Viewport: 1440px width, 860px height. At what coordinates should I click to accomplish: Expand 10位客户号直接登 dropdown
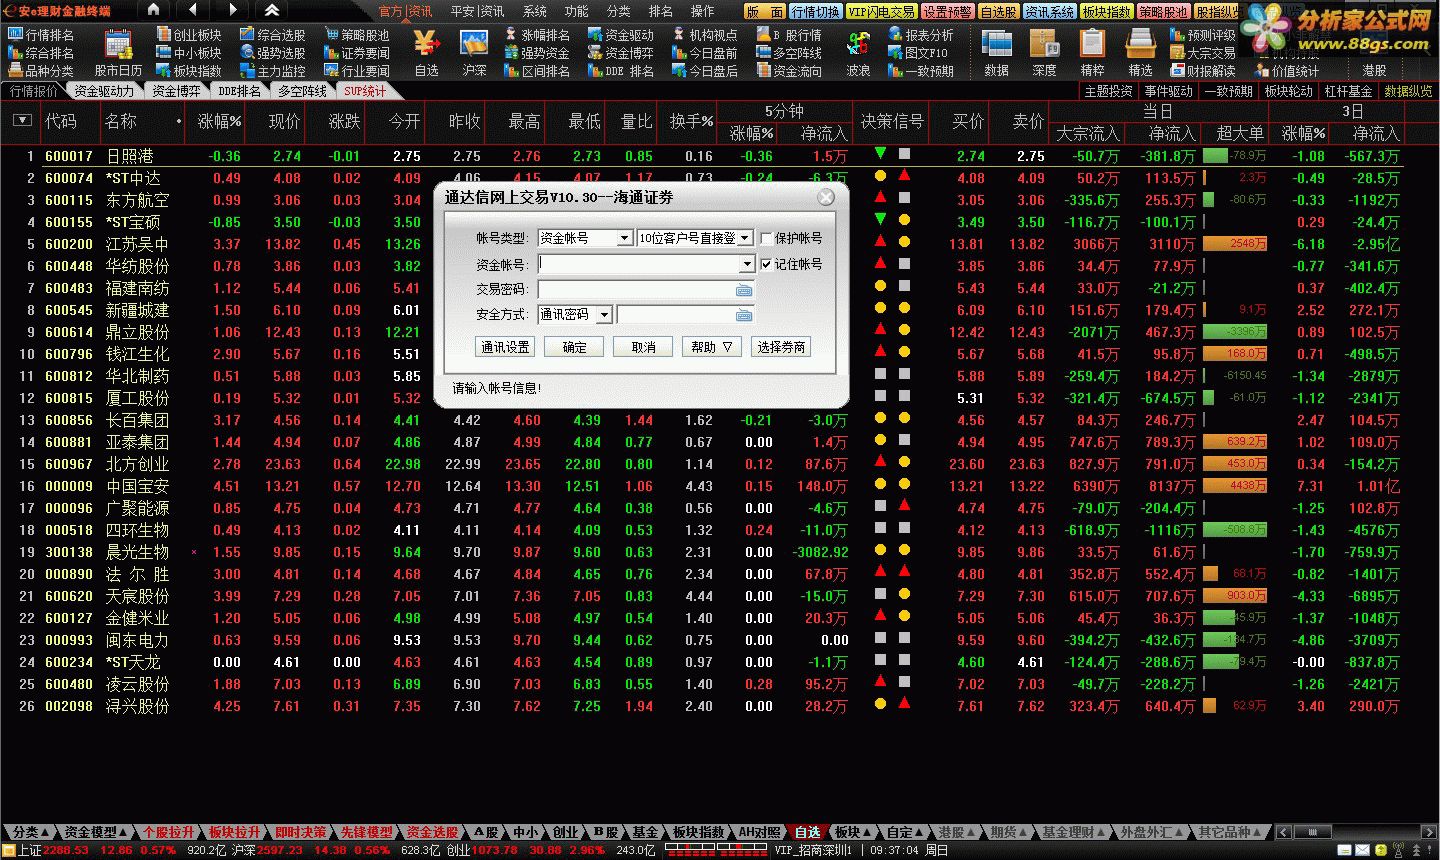tap(745, 238)
